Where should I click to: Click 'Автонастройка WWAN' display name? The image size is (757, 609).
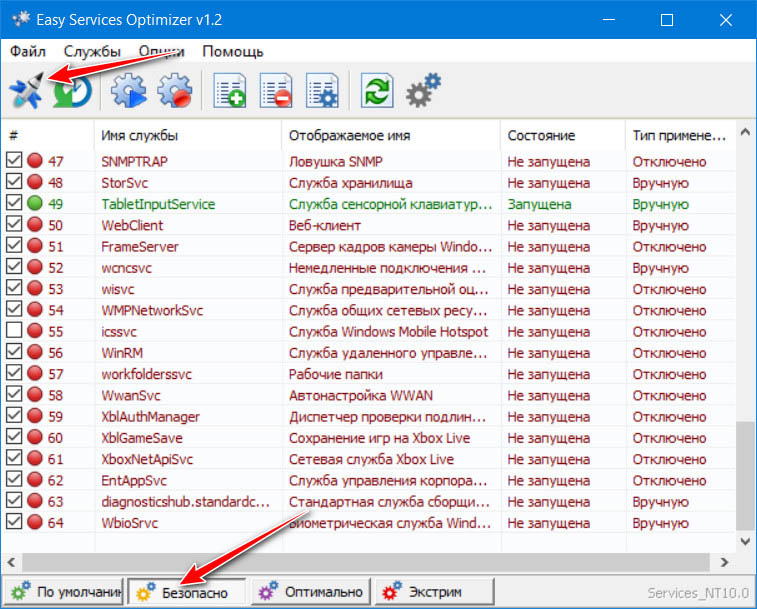pyautogui.click(x=361, y=395)
